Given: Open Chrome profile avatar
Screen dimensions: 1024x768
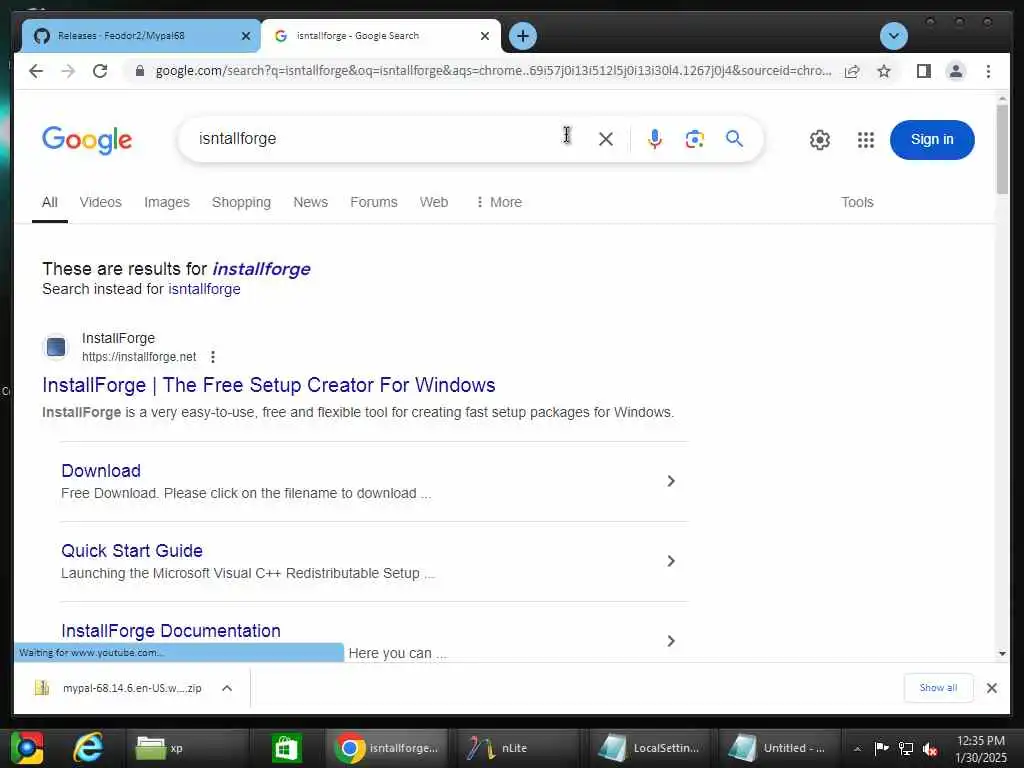Looking at the screenshot, I should click(955, 71).
